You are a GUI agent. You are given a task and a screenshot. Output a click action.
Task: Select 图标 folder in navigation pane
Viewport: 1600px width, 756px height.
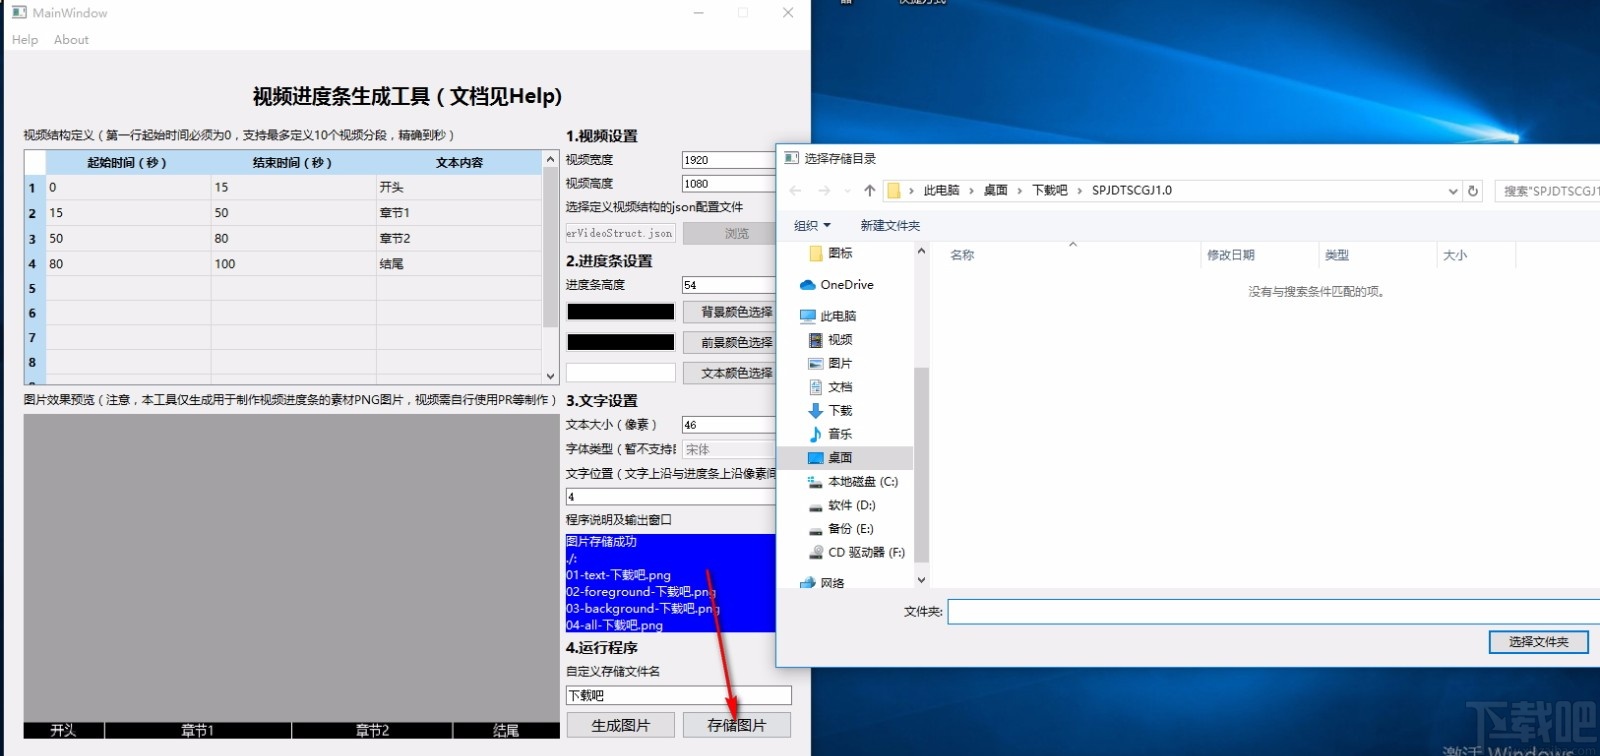840,254
